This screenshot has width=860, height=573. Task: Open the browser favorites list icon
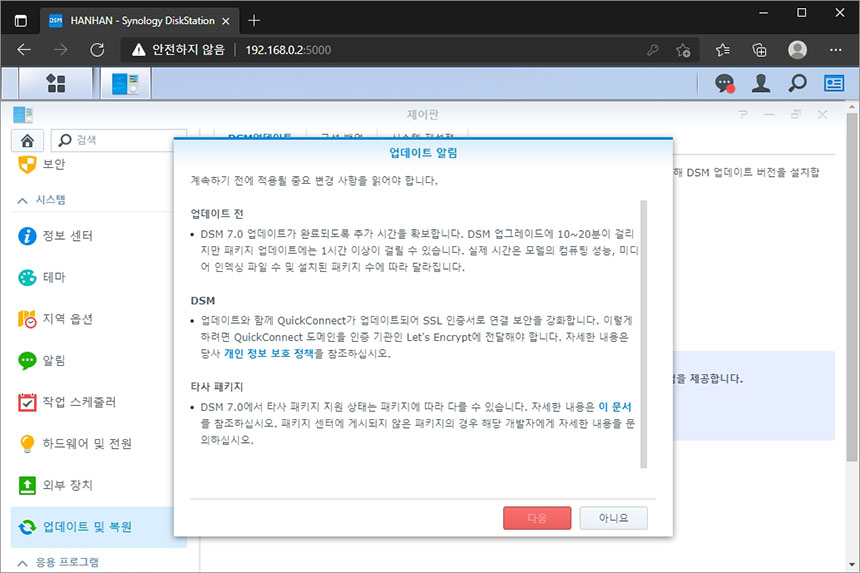click(x=722, y=50)
